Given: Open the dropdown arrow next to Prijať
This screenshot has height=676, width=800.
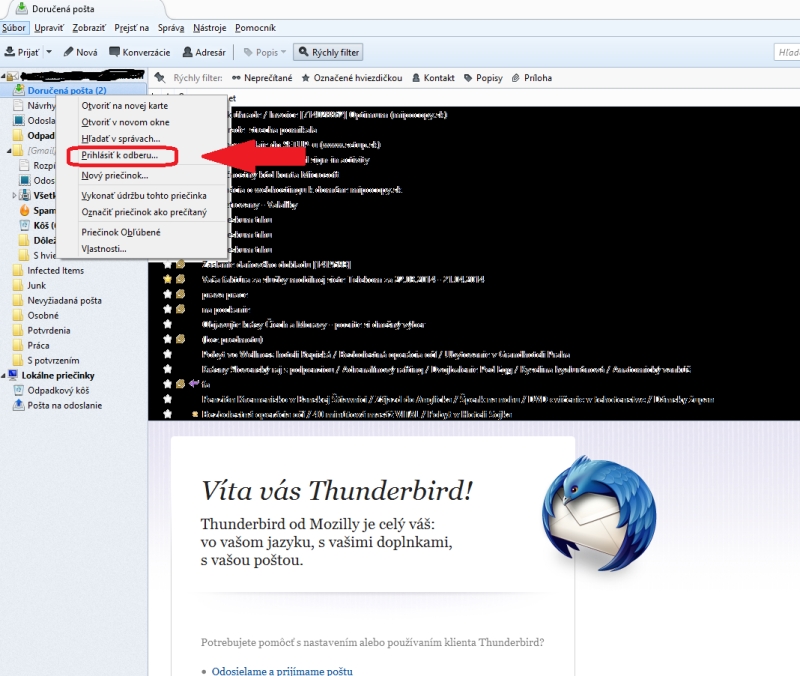Looking at the screenshot, I should [49, 52].
